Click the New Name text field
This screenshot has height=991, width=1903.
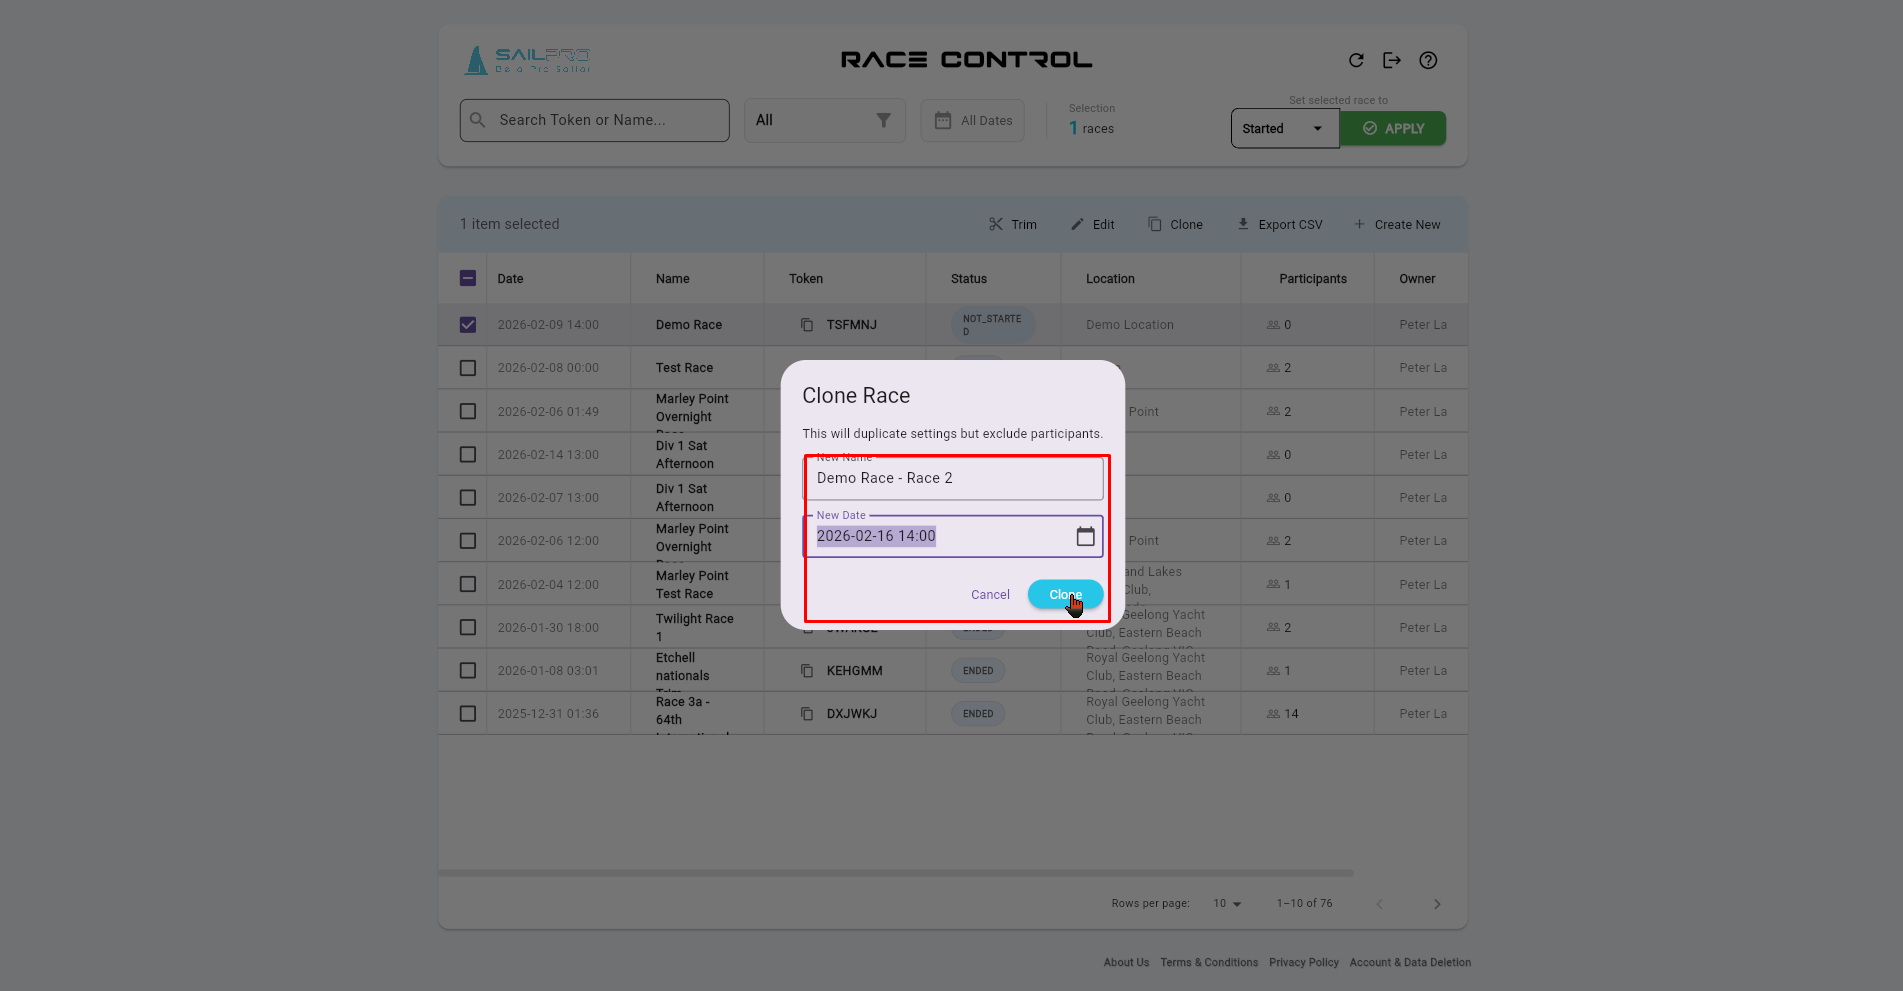(953, 479)
